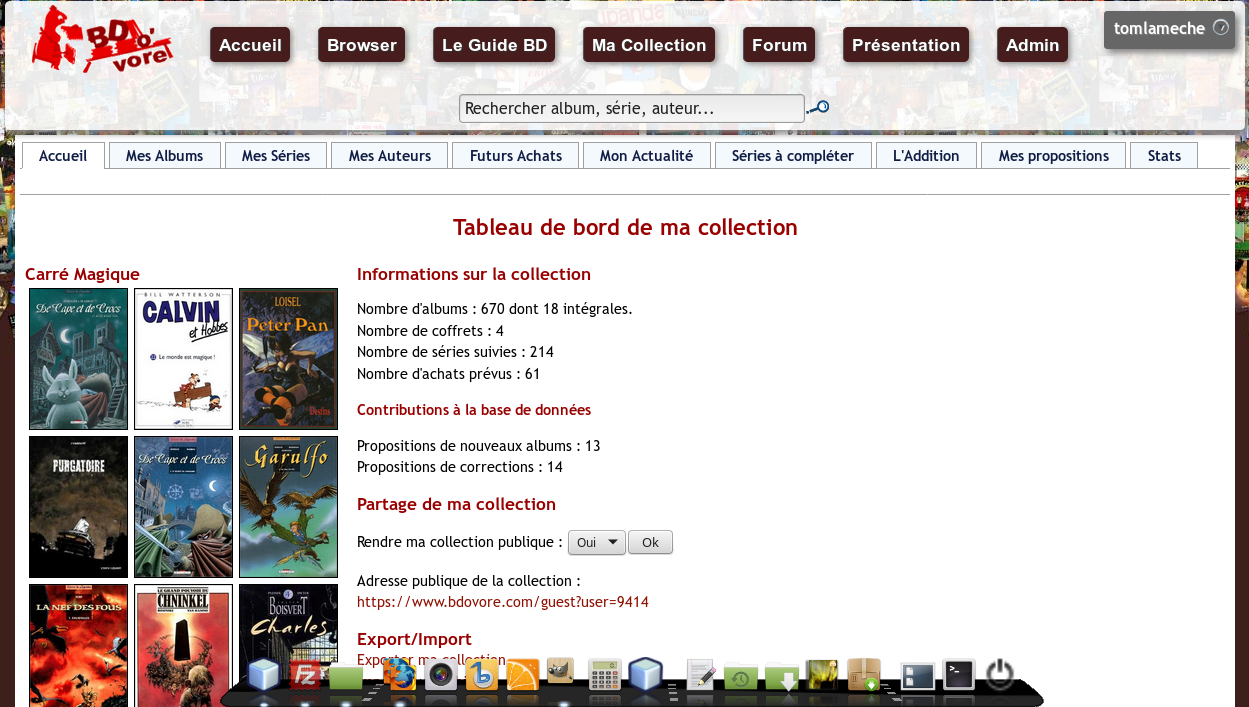Open the yellow picture icon in dock

click(821, 675)
